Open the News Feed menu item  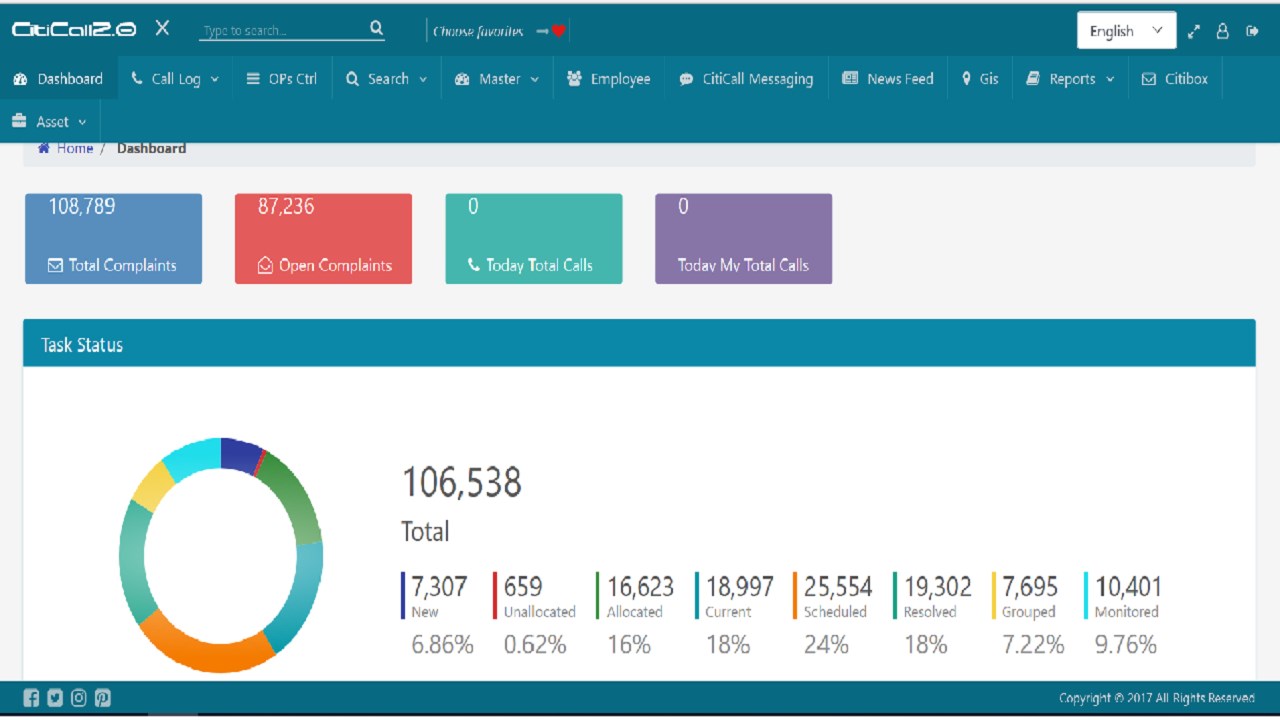pos(888,79)
